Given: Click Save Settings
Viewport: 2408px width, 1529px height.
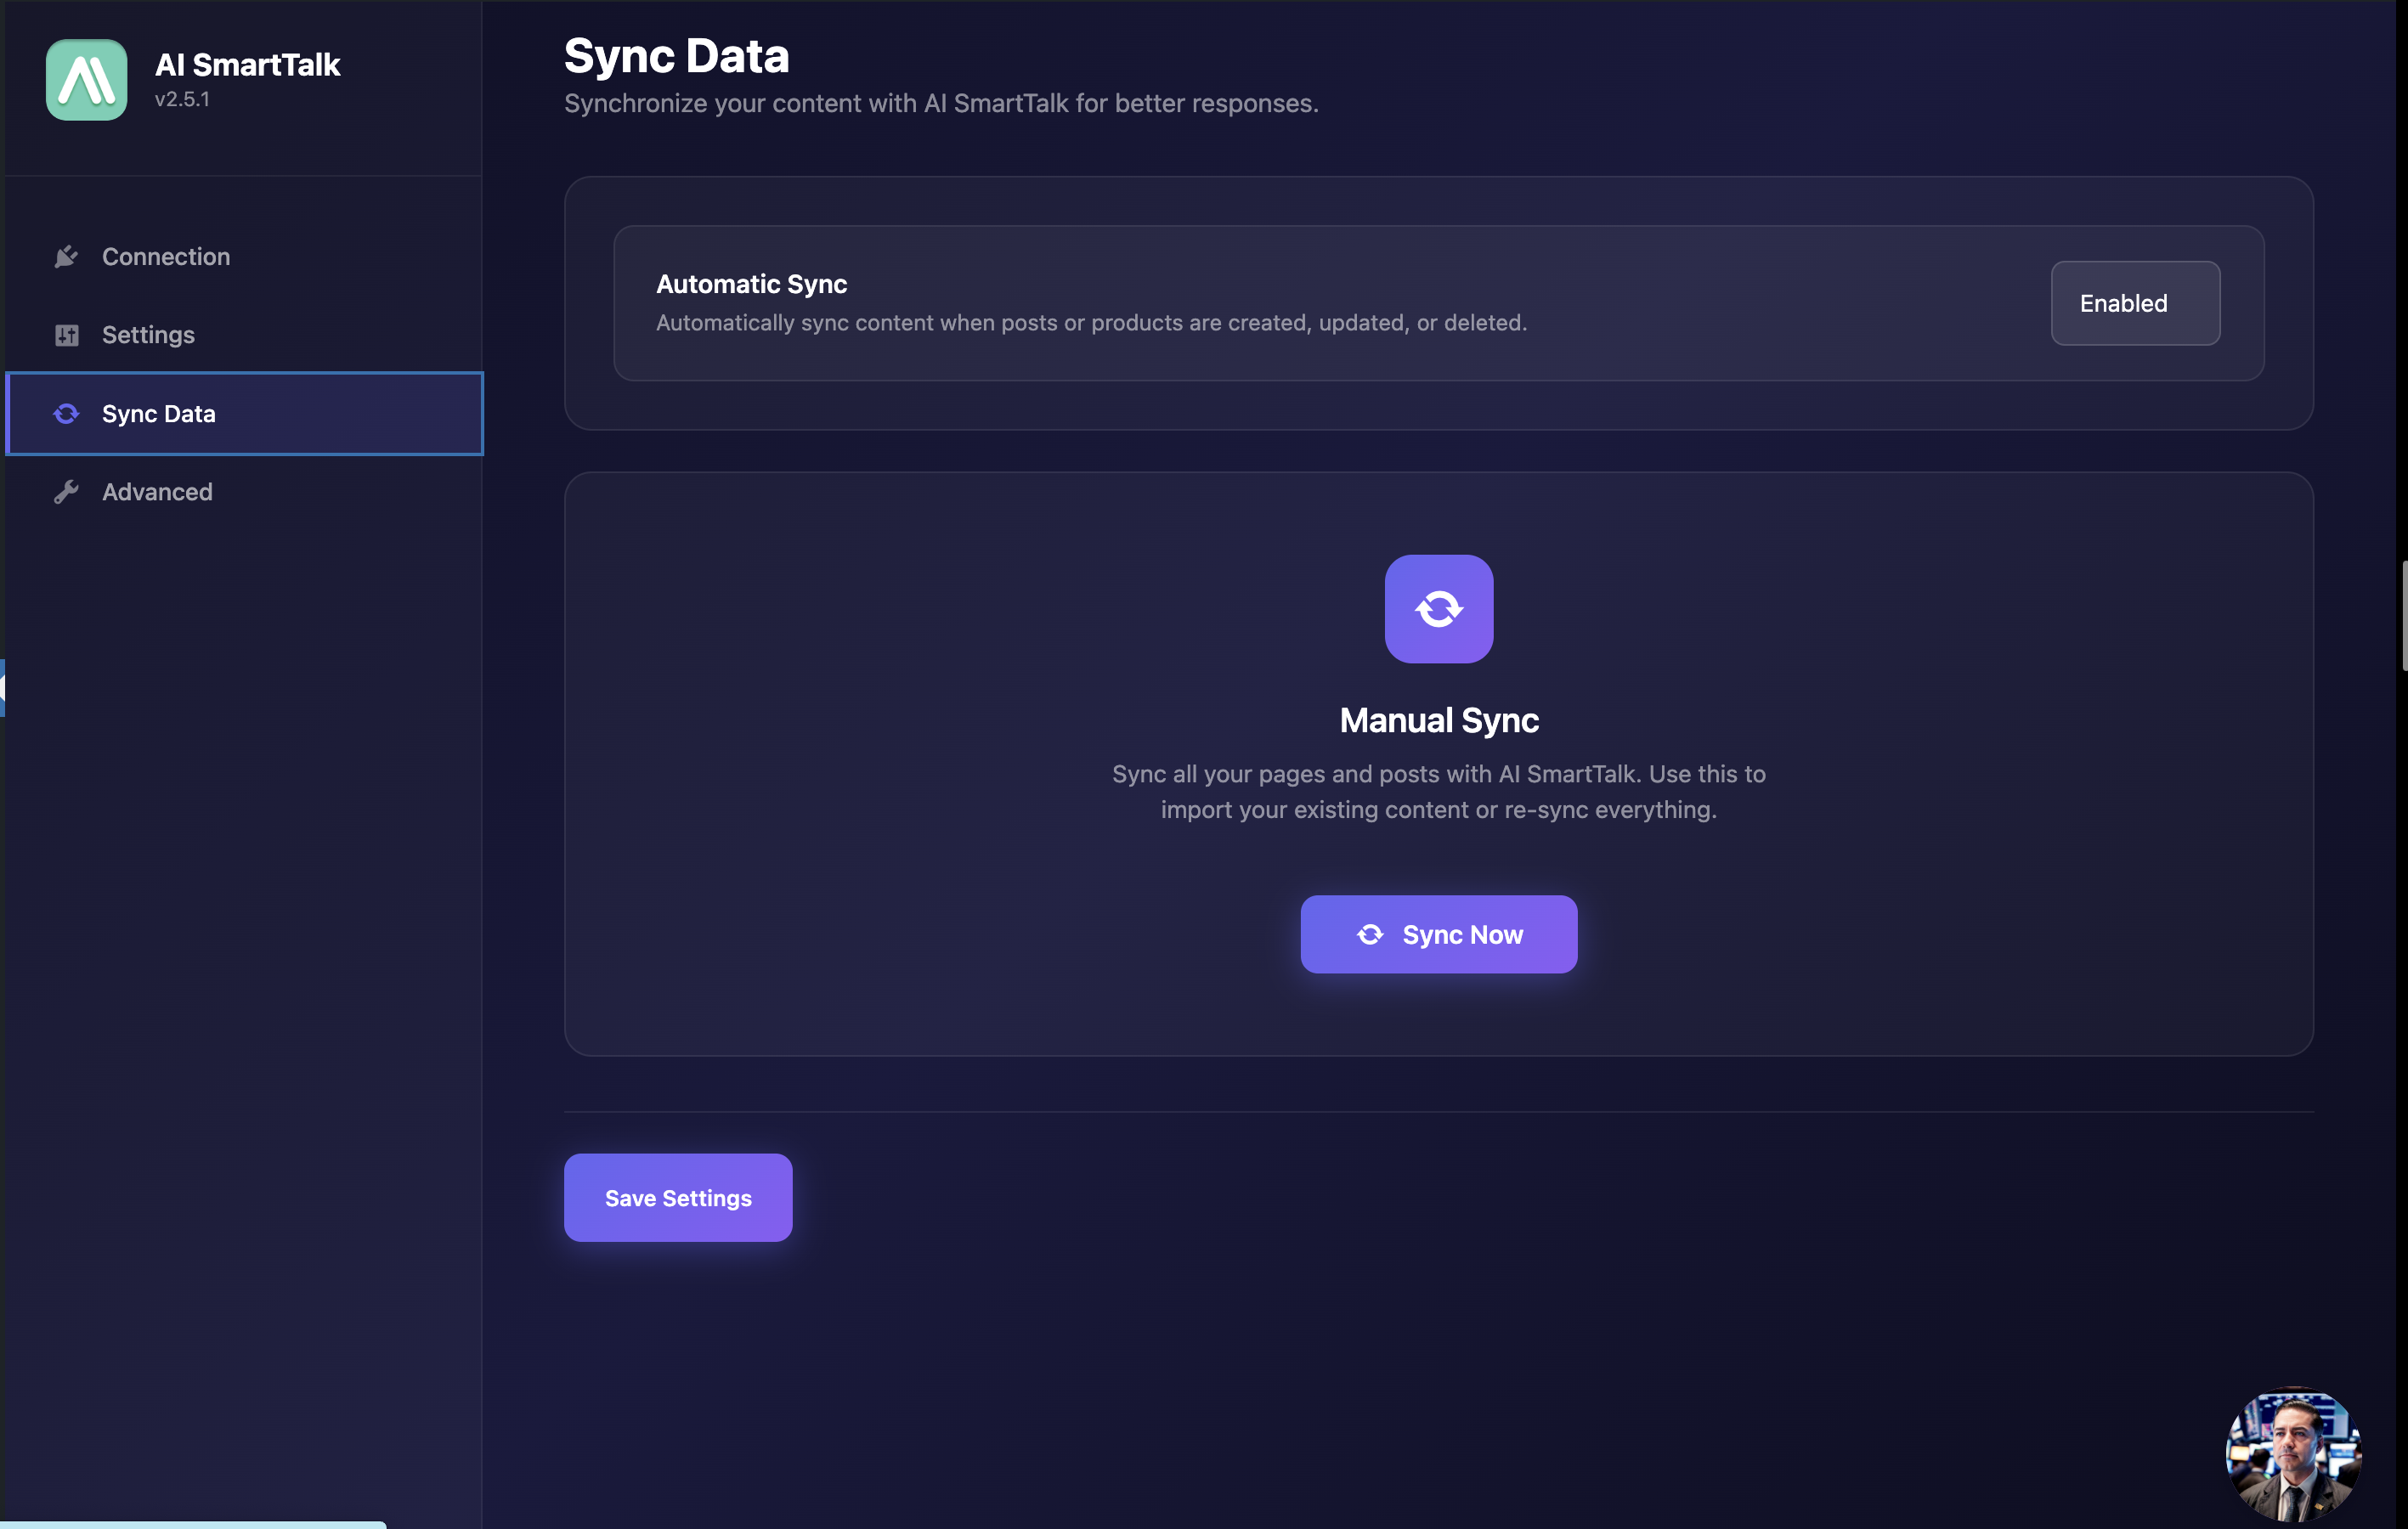Looking at the screenshot, I should tap(677, 1197).
